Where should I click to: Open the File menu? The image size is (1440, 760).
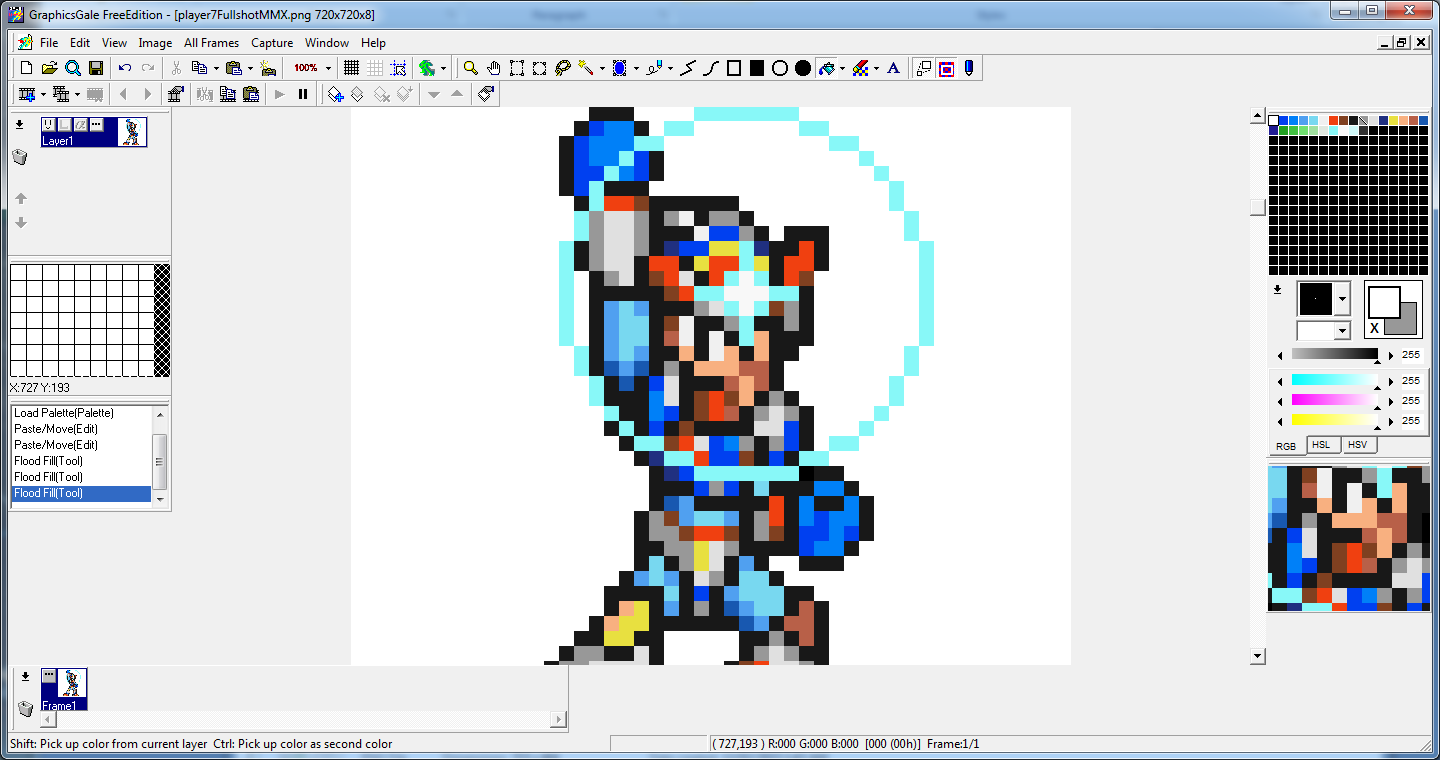49,43
